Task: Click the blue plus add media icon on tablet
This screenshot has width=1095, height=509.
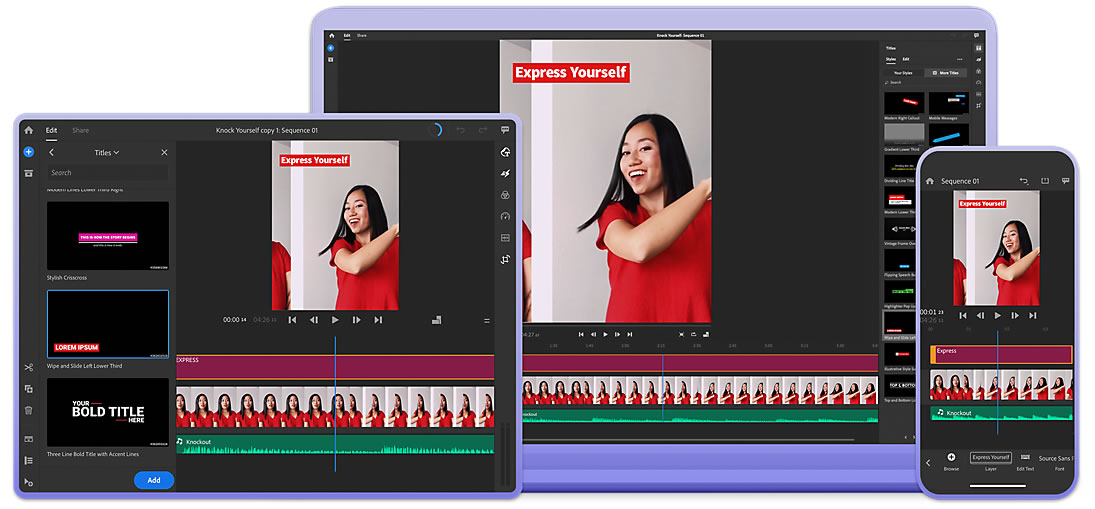Action: pos(28,152)
